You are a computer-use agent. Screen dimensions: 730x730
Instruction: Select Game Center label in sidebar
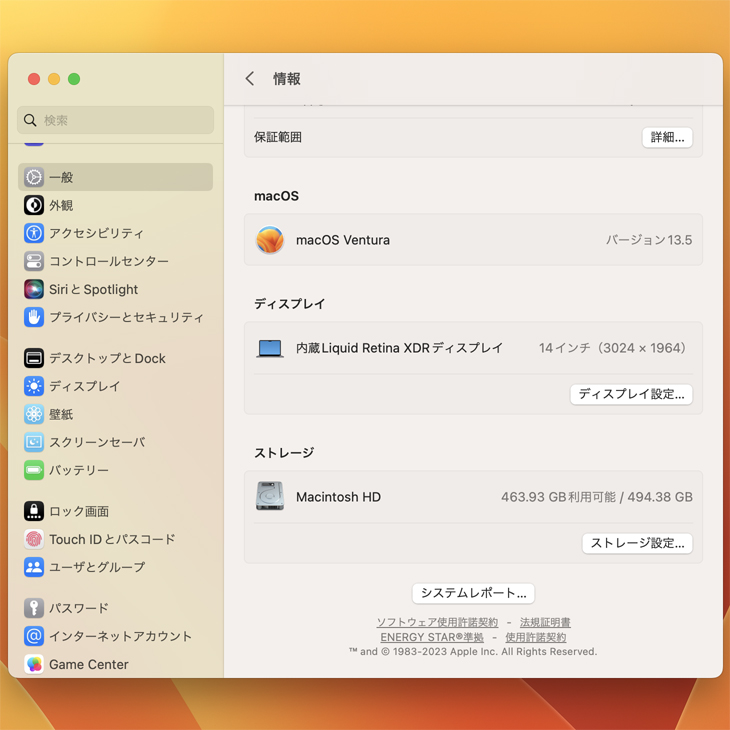pyautogui.click(x=89, y=664)
